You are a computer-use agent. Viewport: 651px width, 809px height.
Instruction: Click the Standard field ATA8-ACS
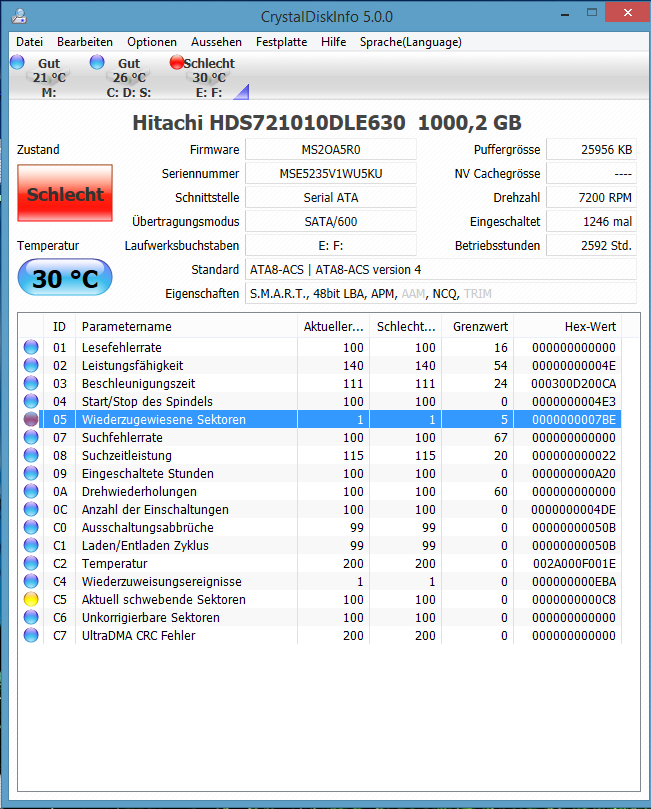[441, 269]
